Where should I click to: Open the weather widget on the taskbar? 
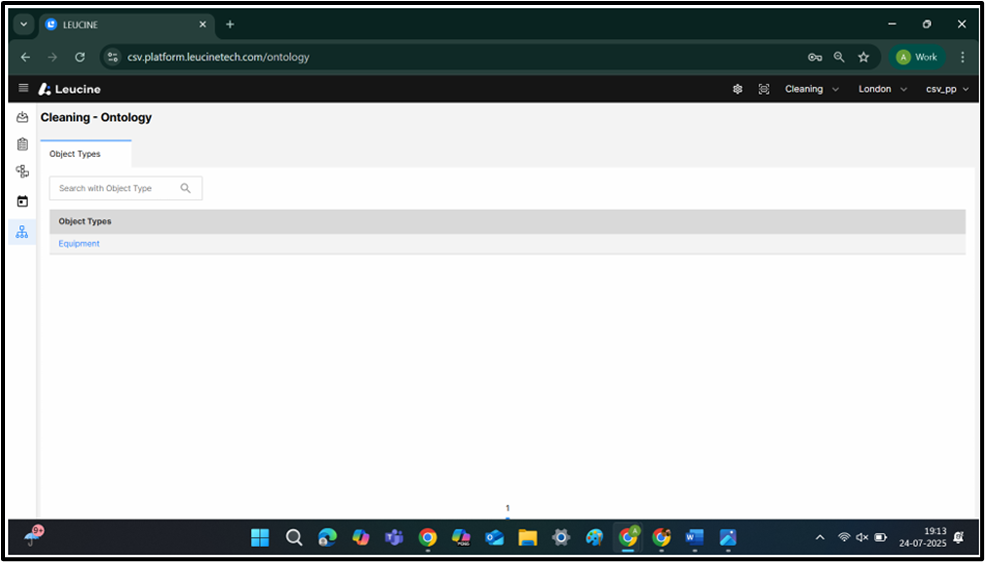(x=33, y=536)
